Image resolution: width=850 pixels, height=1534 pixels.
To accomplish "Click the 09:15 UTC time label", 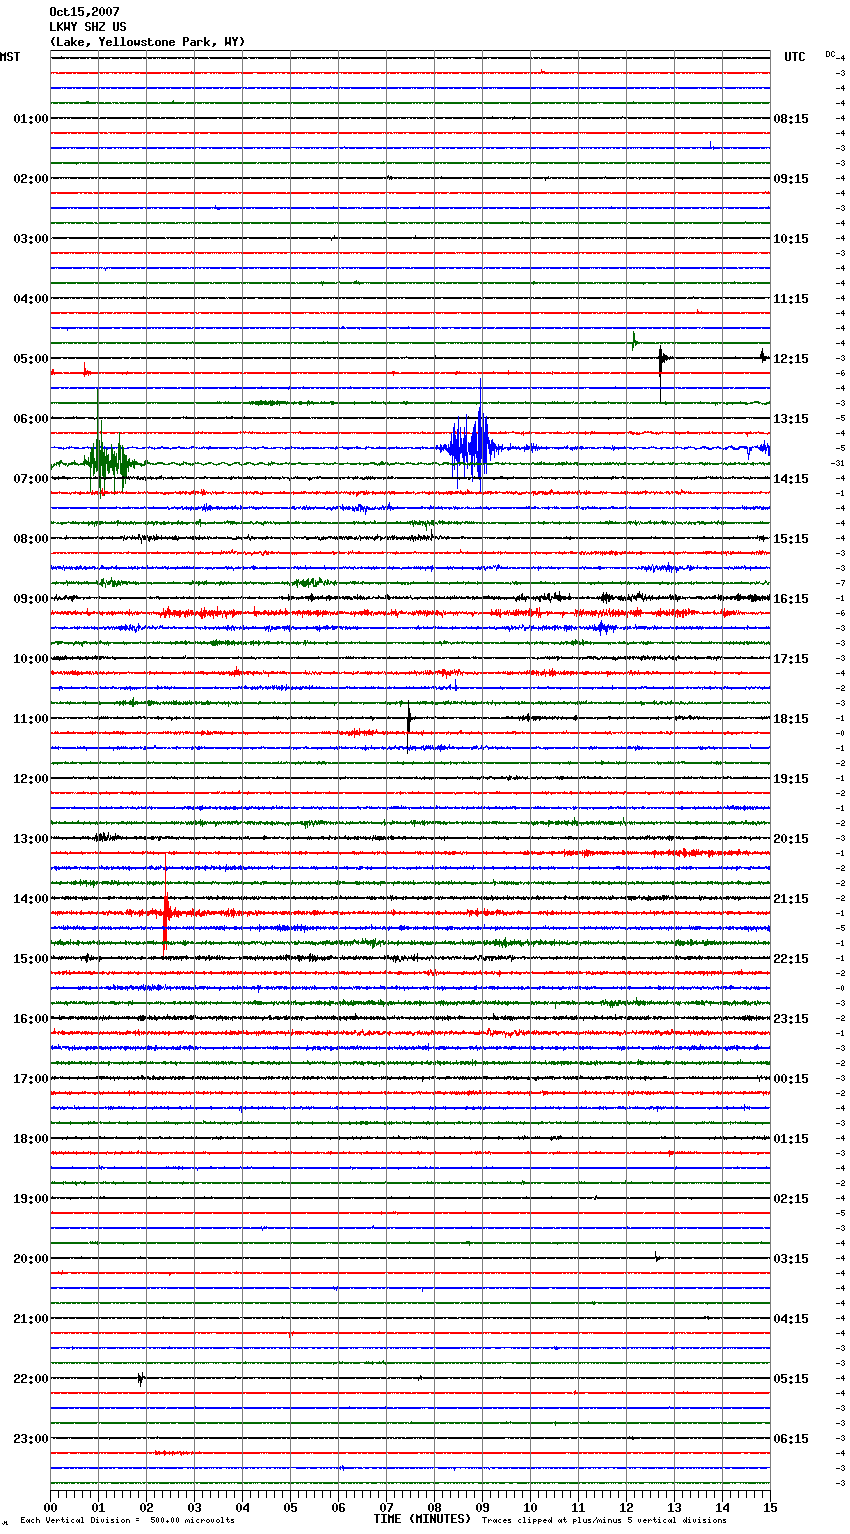I will tap(791, 179).
